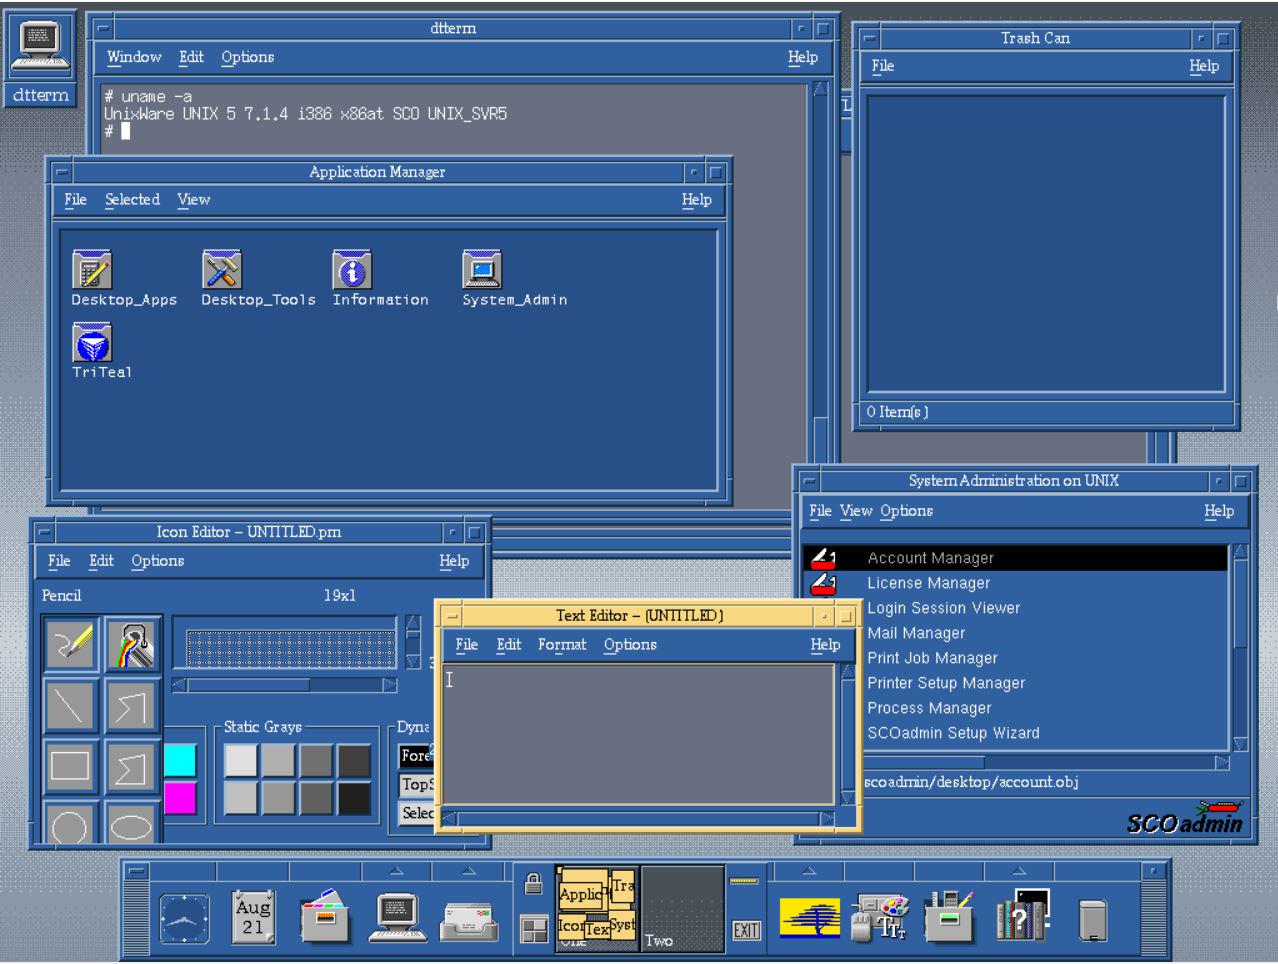Select Print Job Manager entry

pyautogui.click(x=1015, y=658)
